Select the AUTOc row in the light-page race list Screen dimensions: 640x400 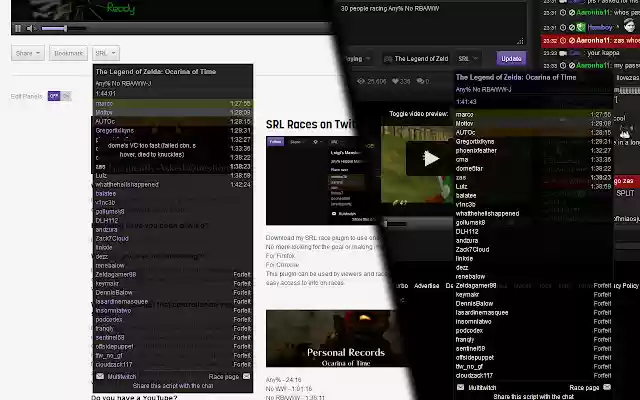pyautogui.click(x=173, y=122)
